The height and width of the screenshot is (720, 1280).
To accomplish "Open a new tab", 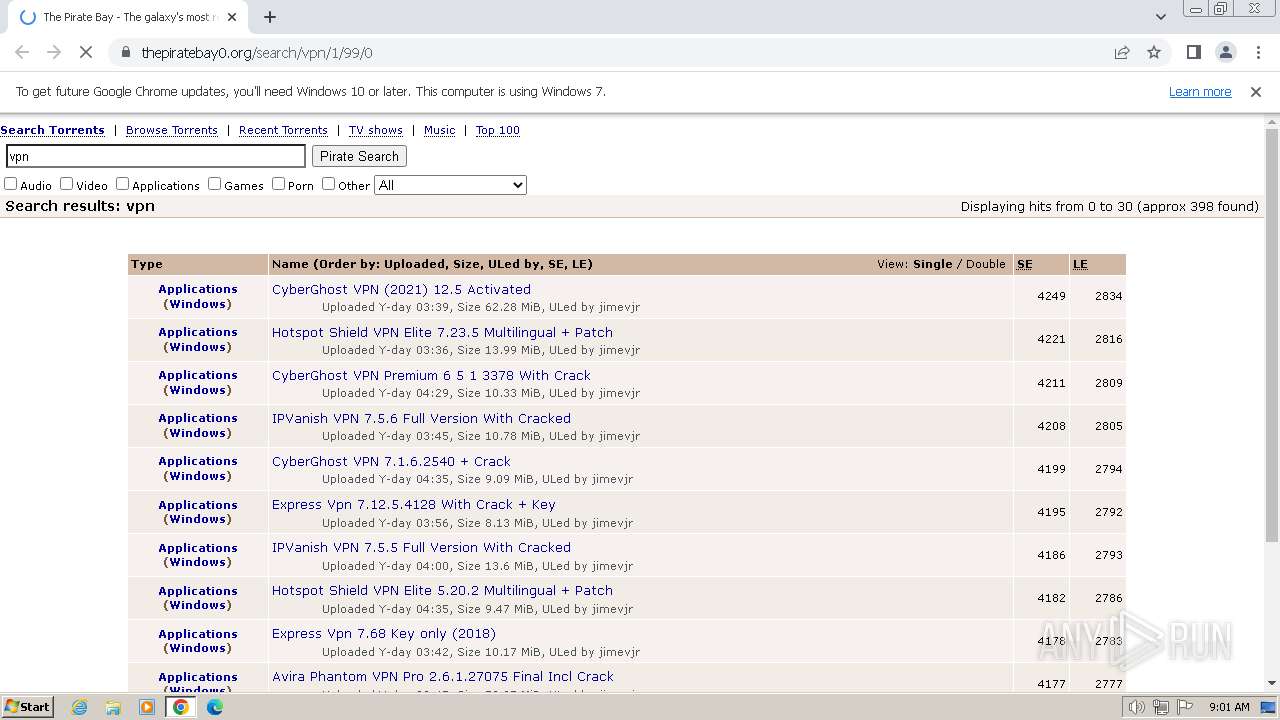I will pyautogui.click(x=270, y=17).
